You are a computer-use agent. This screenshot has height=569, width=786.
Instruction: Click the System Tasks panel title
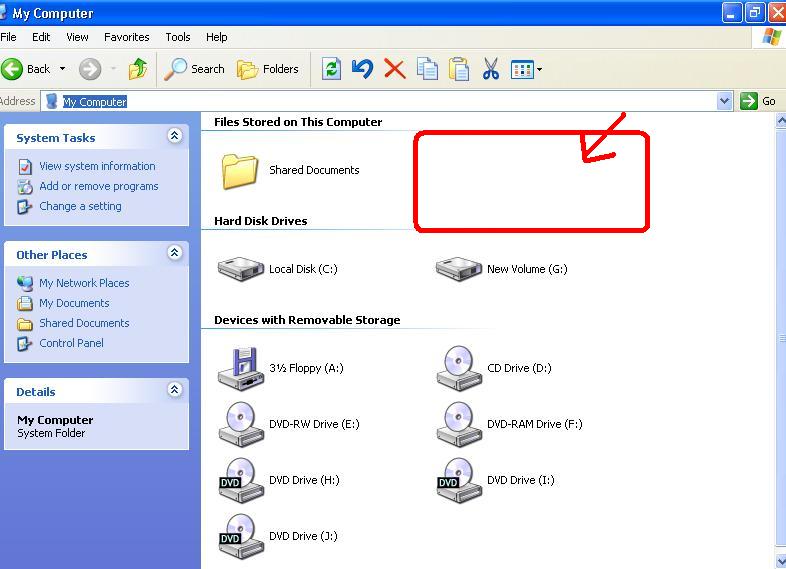pyautogui.click(x=56, y=138)
